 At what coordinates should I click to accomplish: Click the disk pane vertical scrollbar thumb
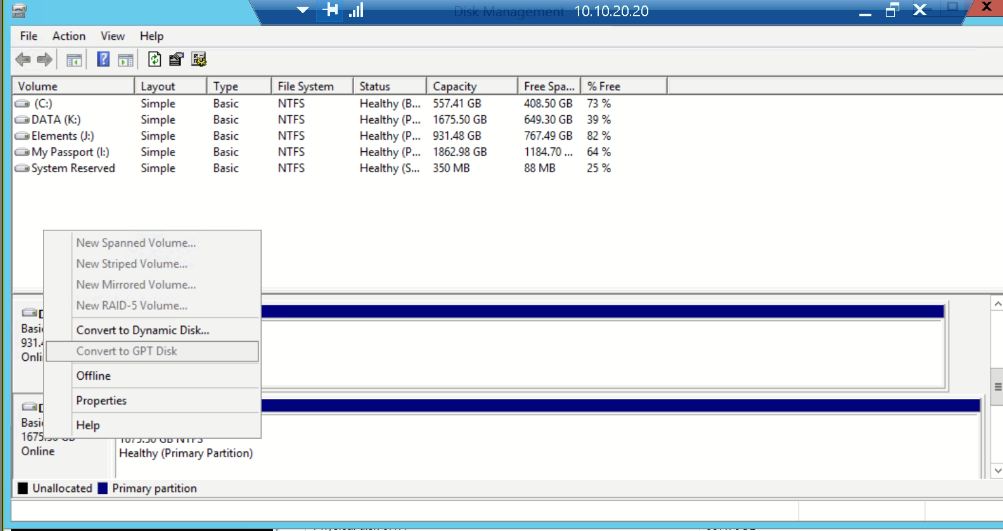(995, 385)
